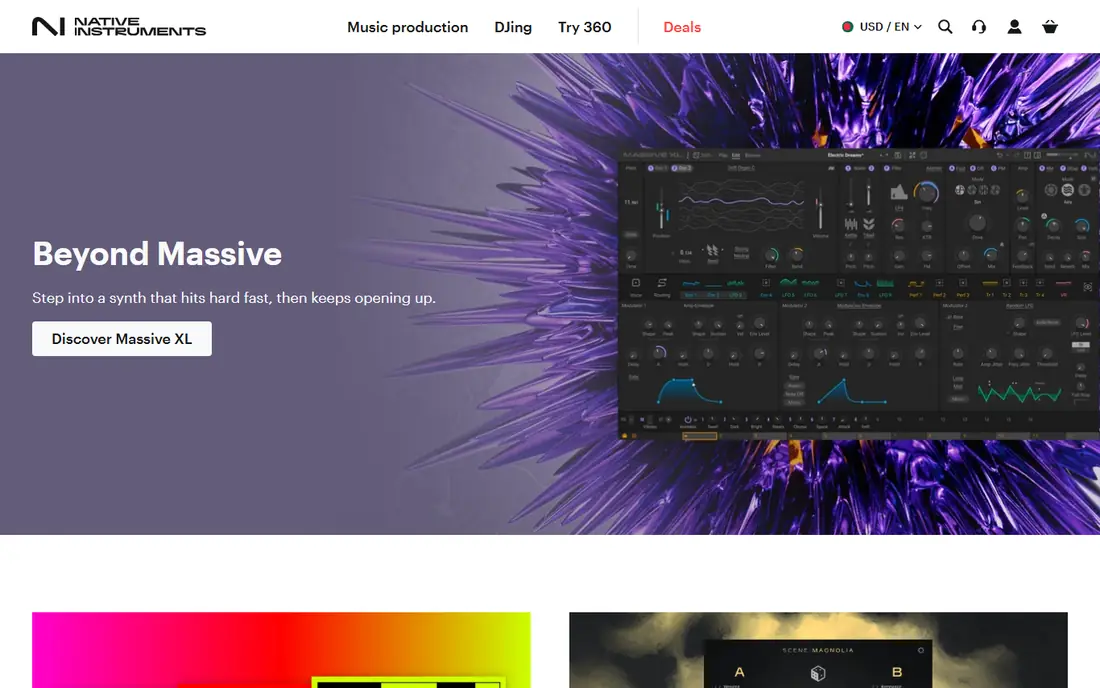Open the search magnifier icon
The width and height of the screenshot is (1100, 688).
(x=945, y=27)
